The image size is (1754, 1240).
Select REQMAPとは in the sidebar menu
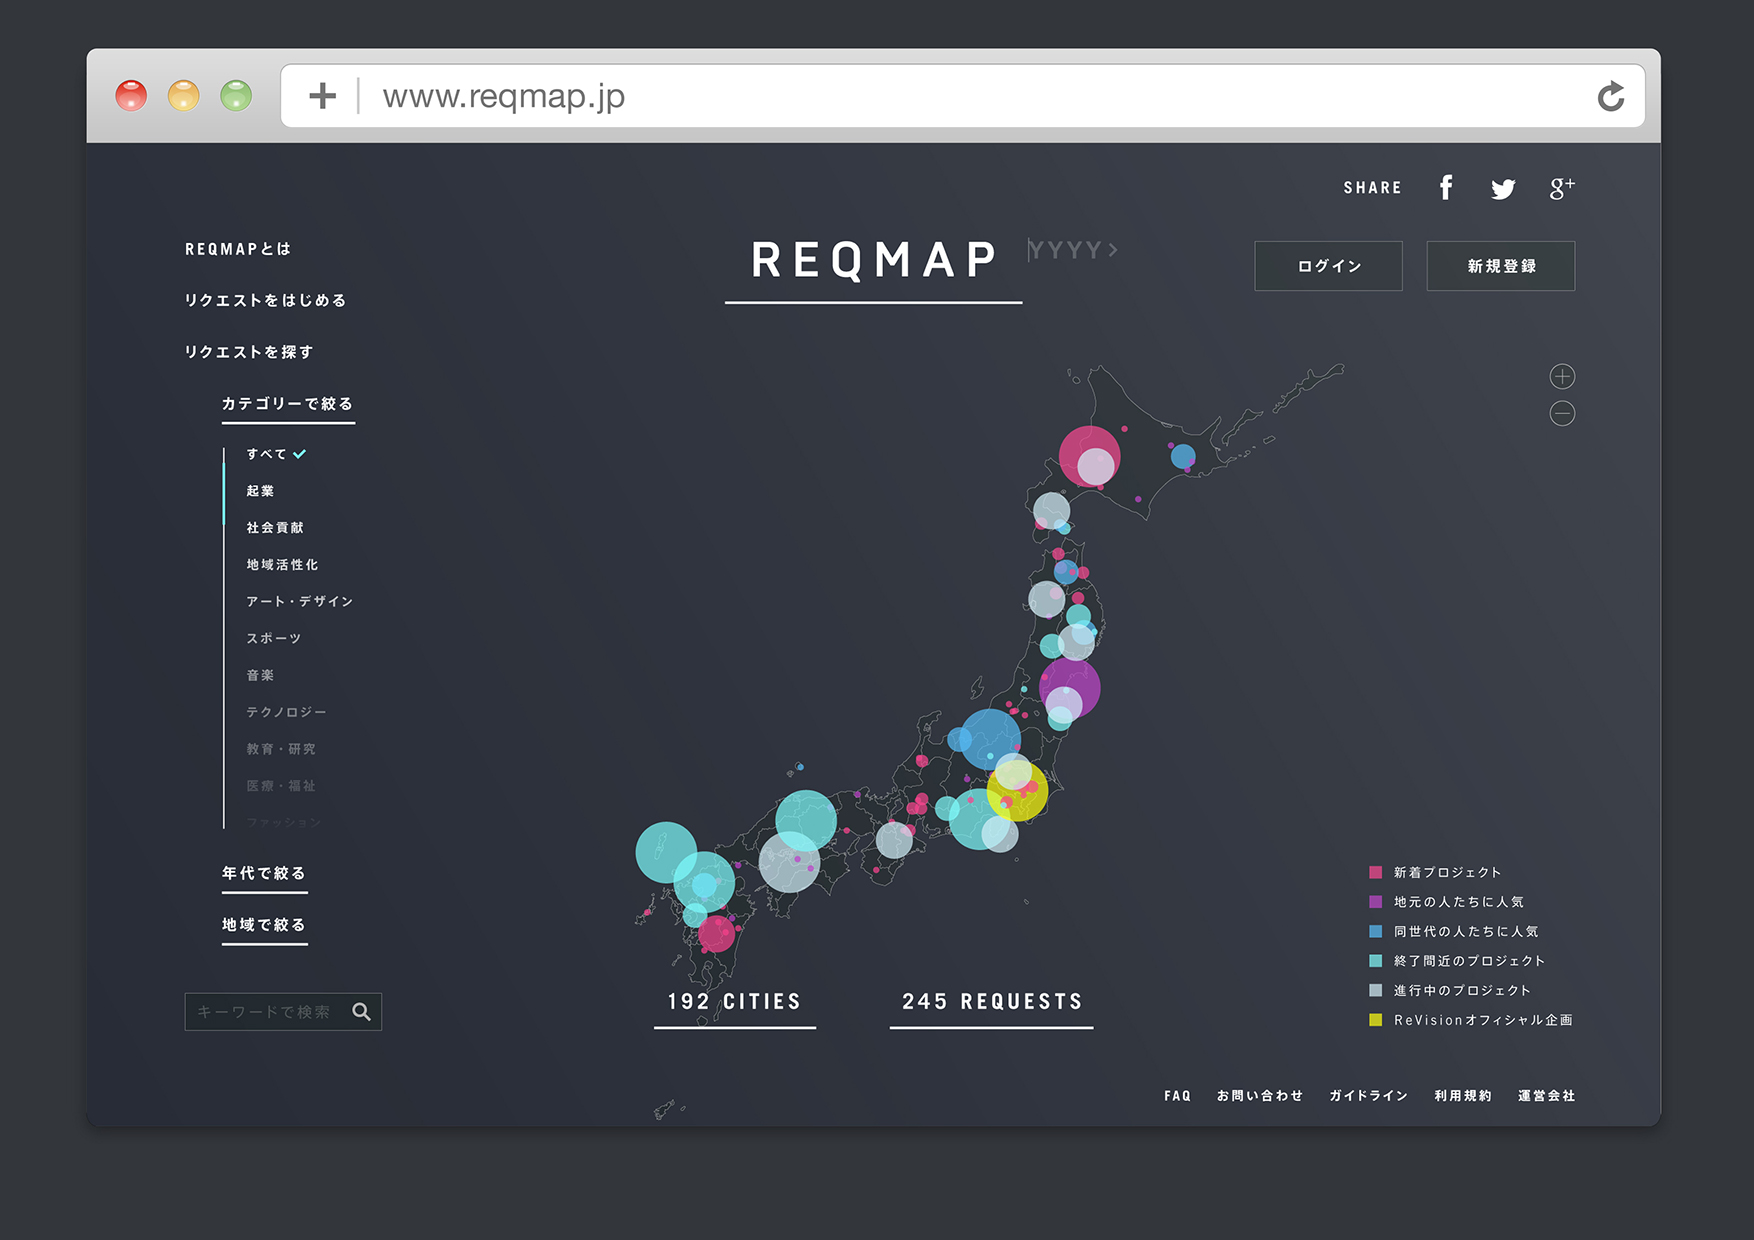[236, 249]
